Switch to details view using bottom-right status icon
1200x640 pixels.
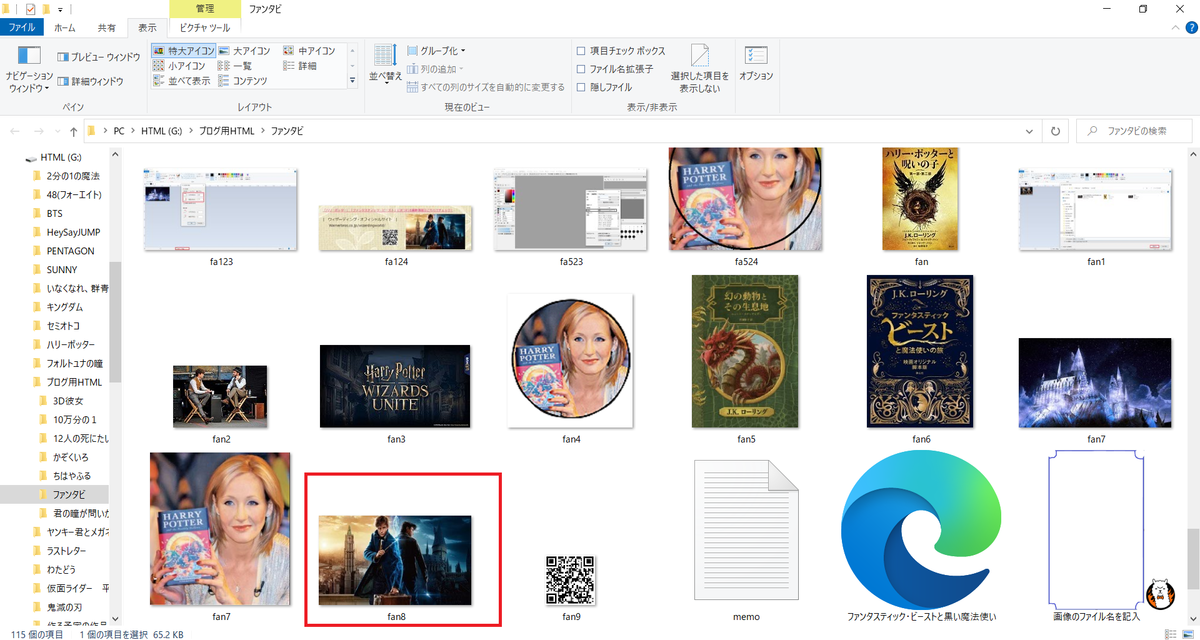1169,634
